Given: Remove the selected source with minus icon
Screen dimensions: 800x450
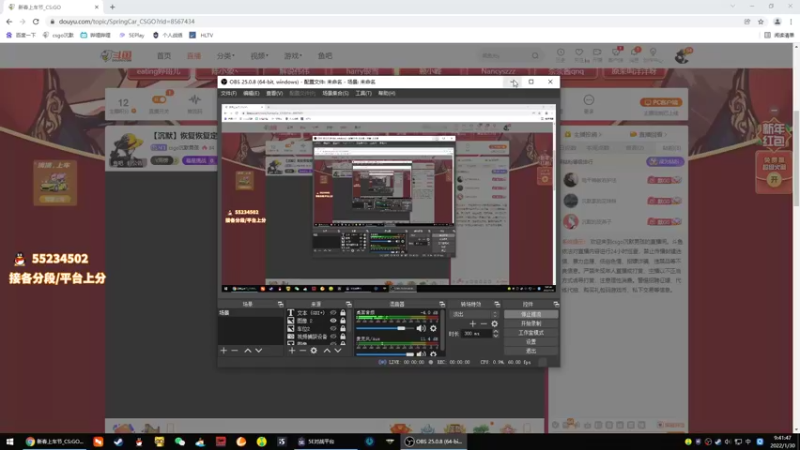Looking at the screenshot, I should 303,351.
